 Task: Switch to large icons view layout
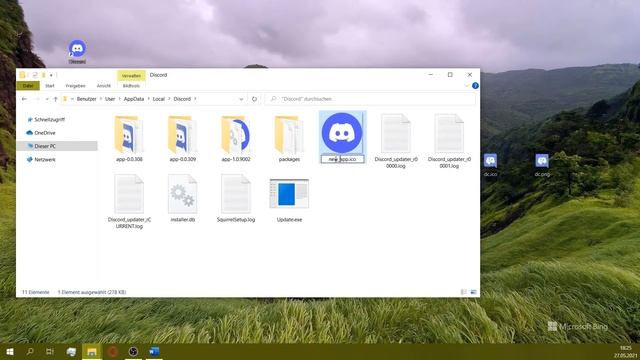coord(473,292)
